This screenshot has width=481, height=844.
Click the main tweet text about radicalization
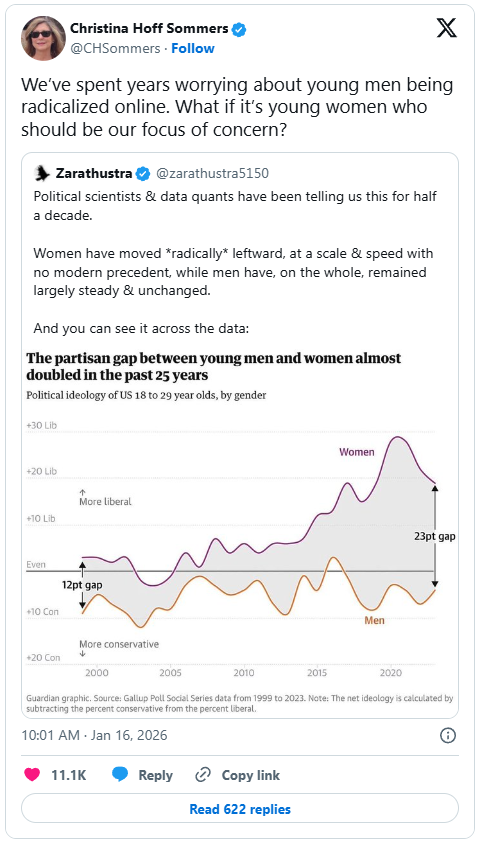click(x=237, y=108)
